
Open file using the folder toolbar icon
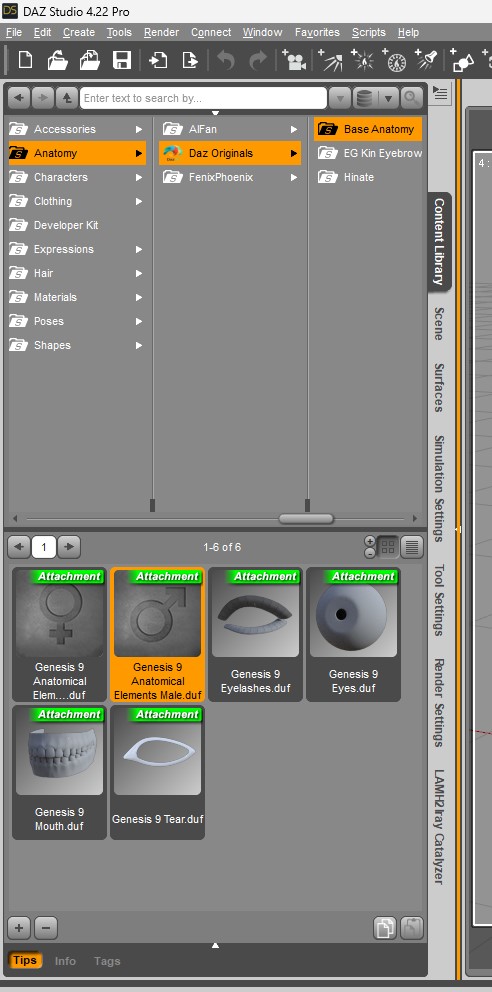tap(58, 60)
